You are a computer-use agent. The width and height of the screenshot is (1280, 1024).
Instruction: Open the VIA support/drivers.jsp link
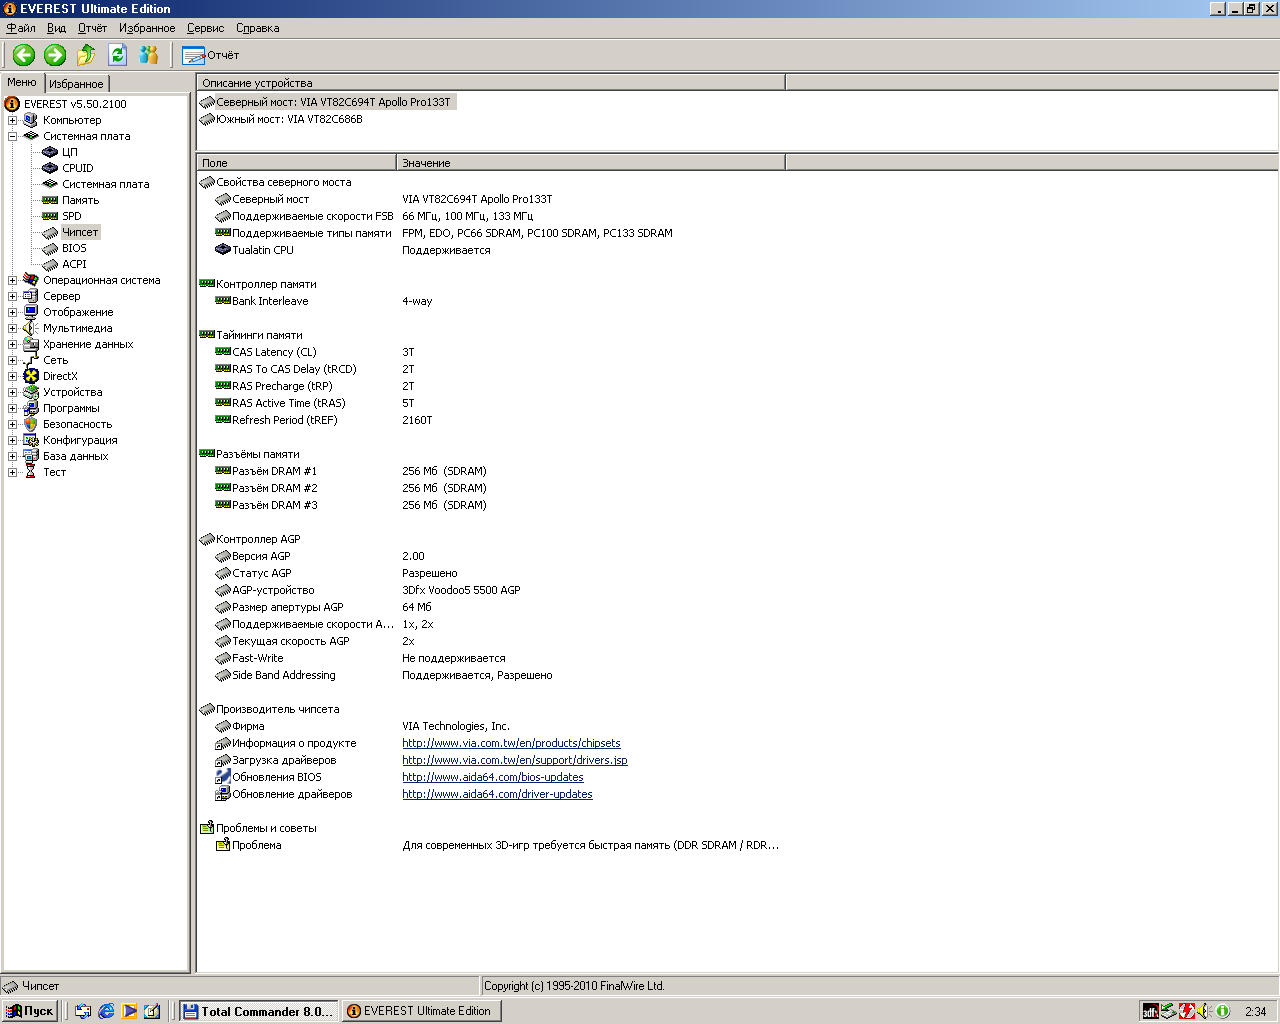point(515,760)
